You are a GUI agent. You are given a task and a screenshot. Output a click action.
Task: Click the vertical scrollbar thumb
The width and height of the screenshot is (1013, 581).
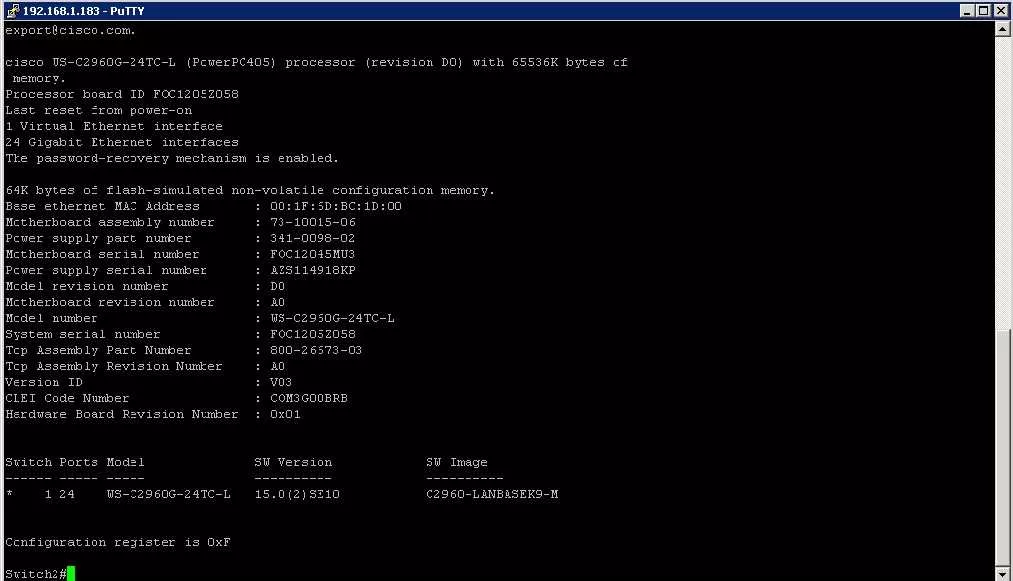pyautogui.click(x=1002, y=446)
